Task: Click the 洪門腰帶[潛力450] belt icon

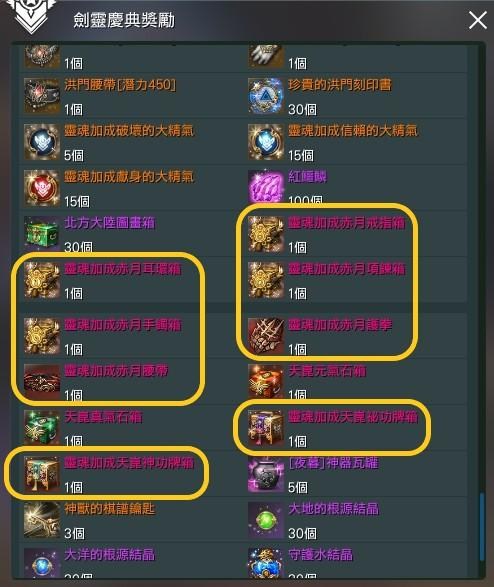Action: (x=42, y=95)
